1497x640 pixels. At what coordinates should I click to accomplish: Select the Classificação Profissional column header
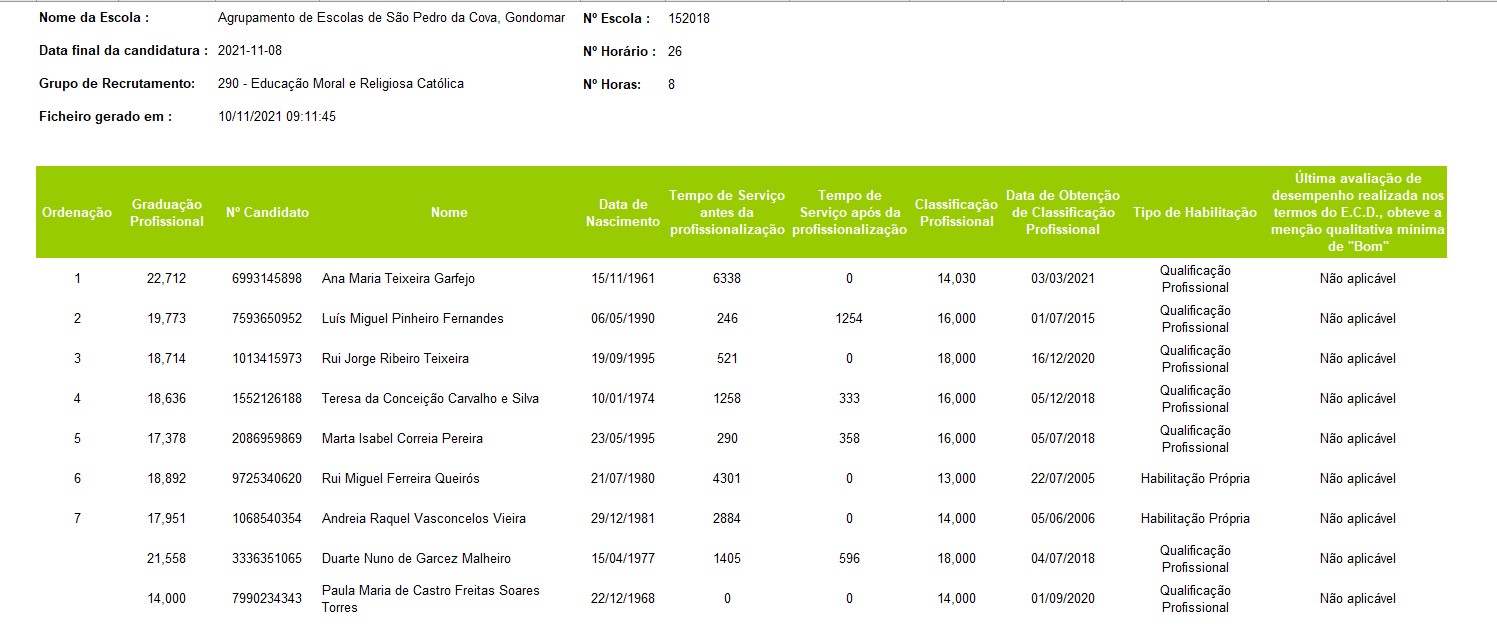tap(956, 212)
